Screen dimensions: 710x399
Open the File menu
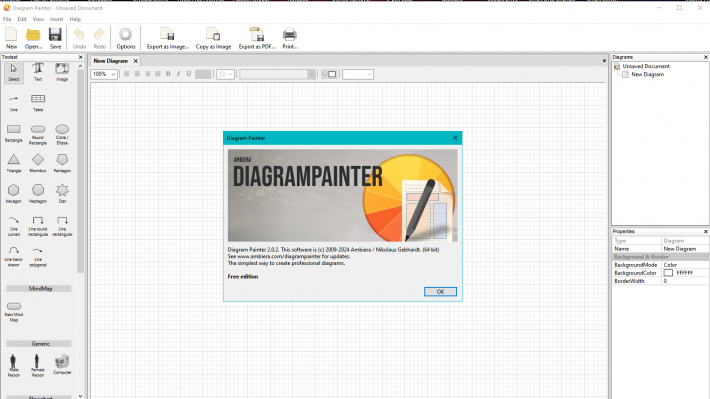(7, 19)
